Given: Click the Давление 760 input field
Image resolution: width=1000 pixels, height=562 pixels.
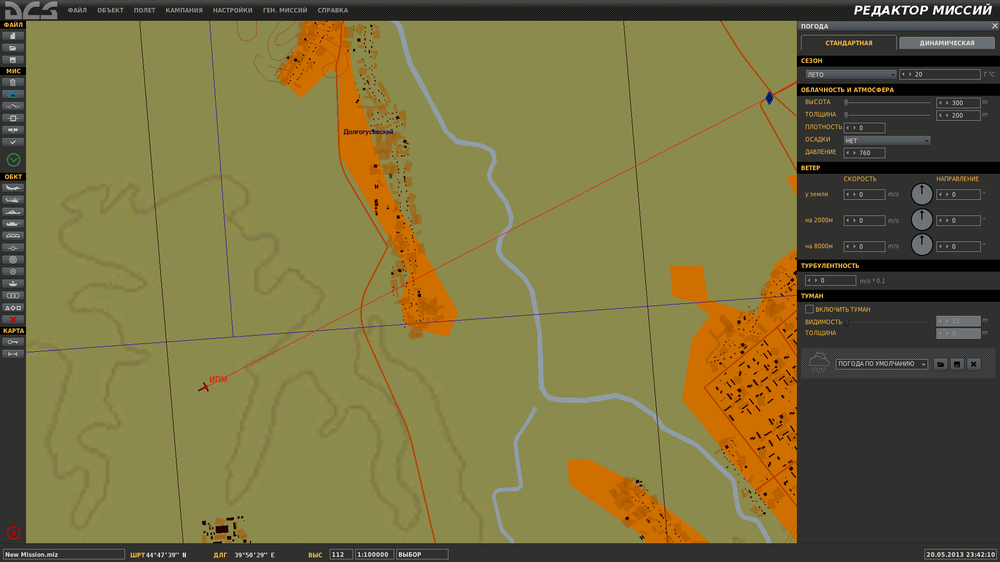Looking at the screenshot, I should pyautogui.click(x=864, y=153).
